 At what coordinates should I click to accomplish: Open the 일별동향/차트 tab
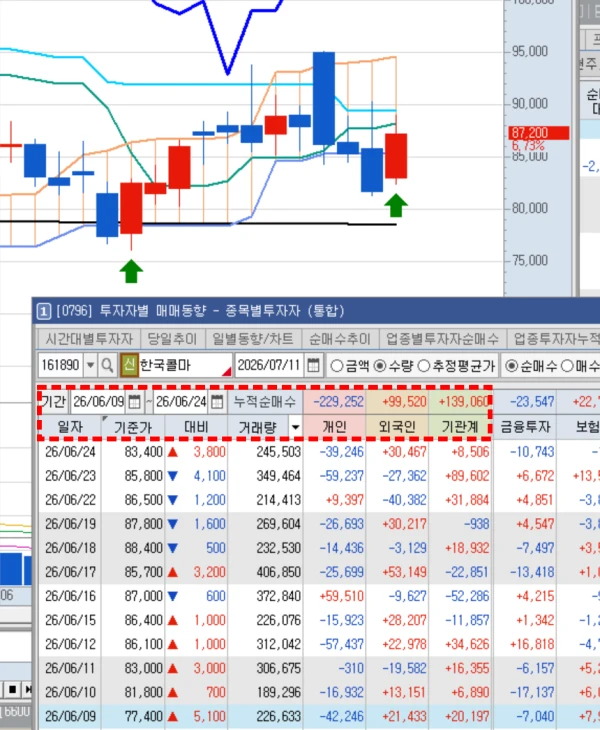[x=253, y=339]
